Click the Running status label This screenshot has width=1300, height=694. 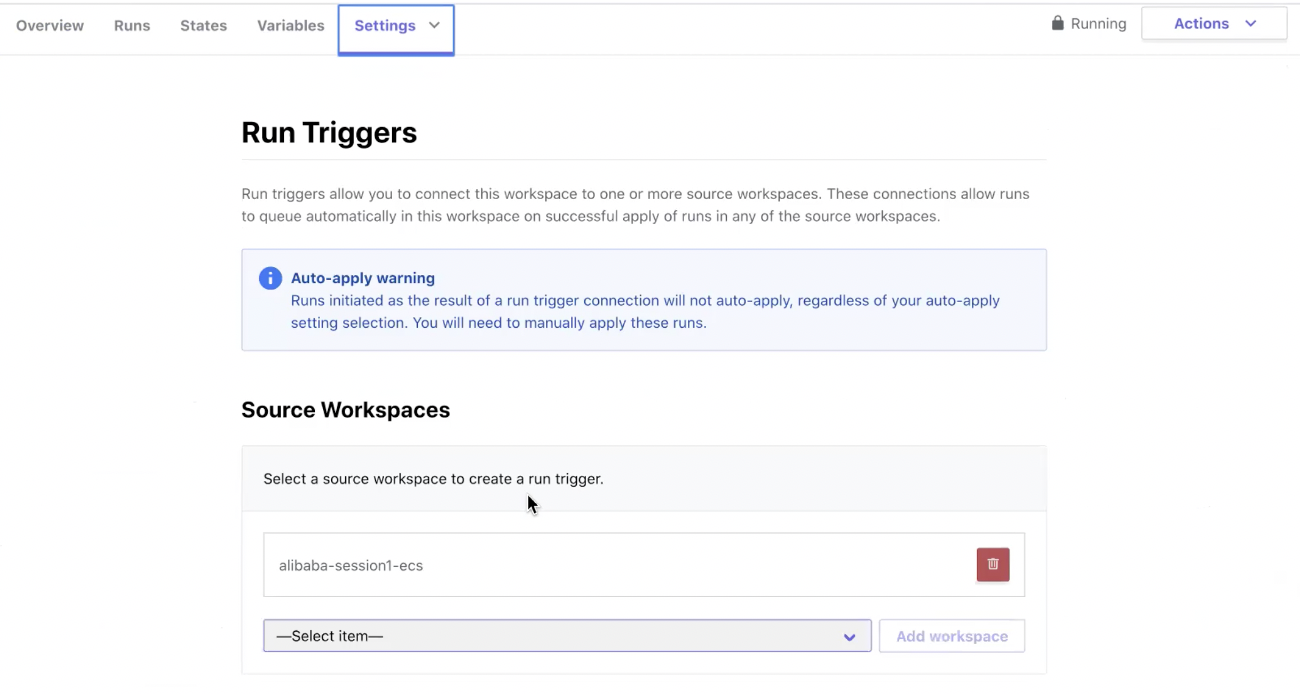coord(1097,23)
